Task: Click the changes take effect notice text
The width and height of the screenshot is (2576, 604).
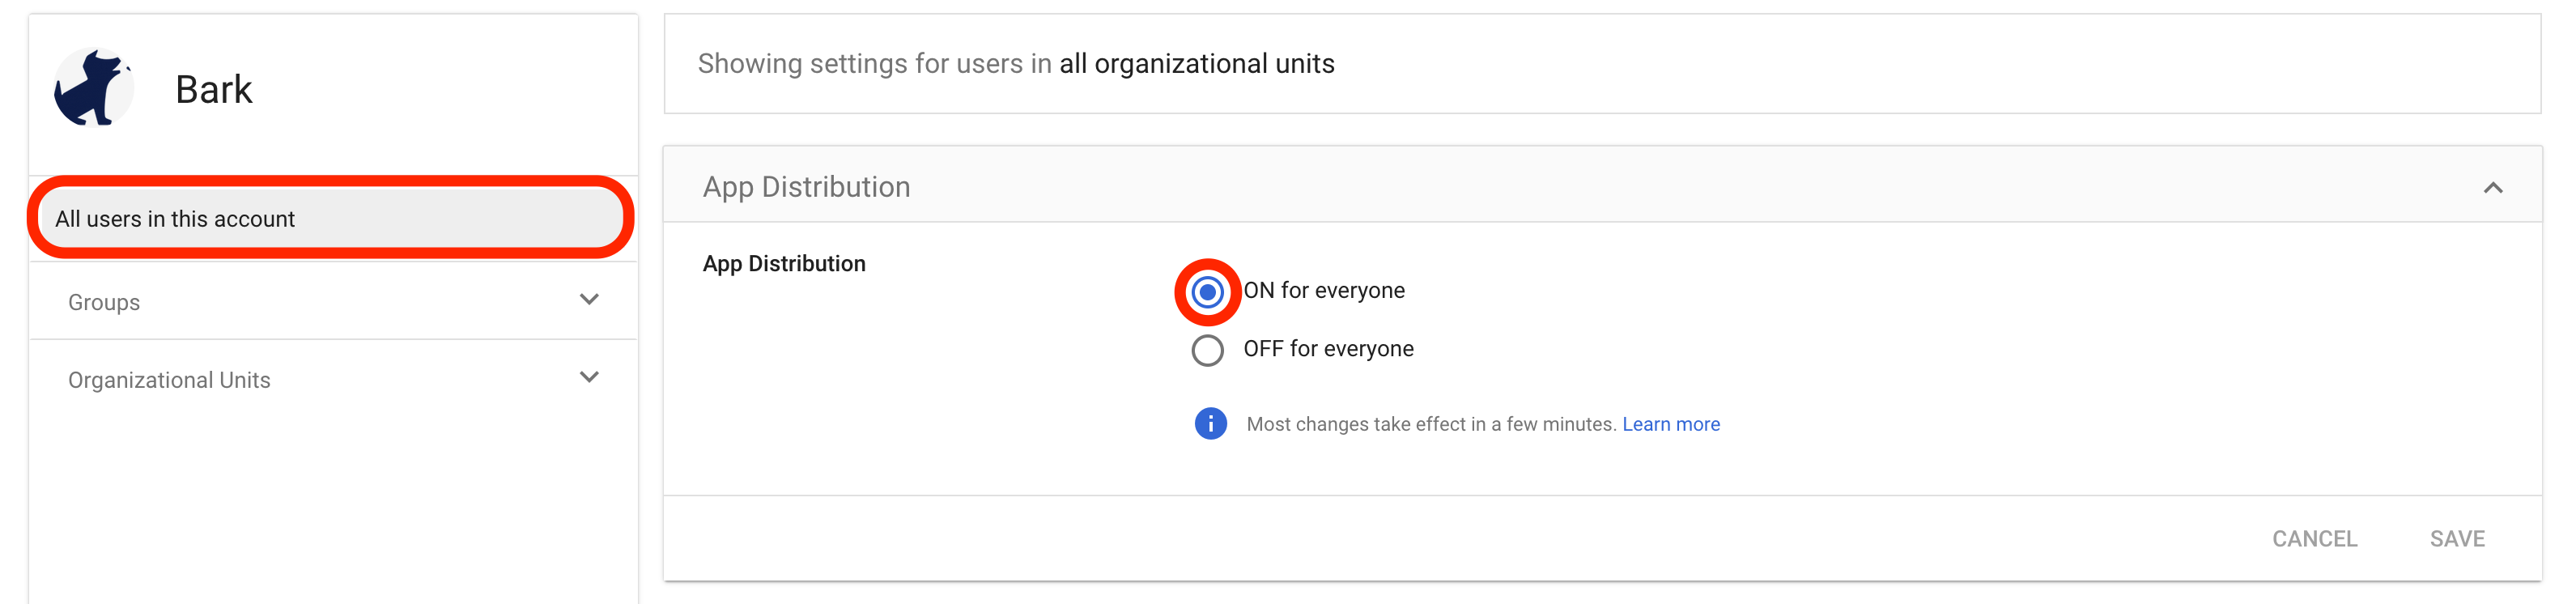Action: point(1431,424)
